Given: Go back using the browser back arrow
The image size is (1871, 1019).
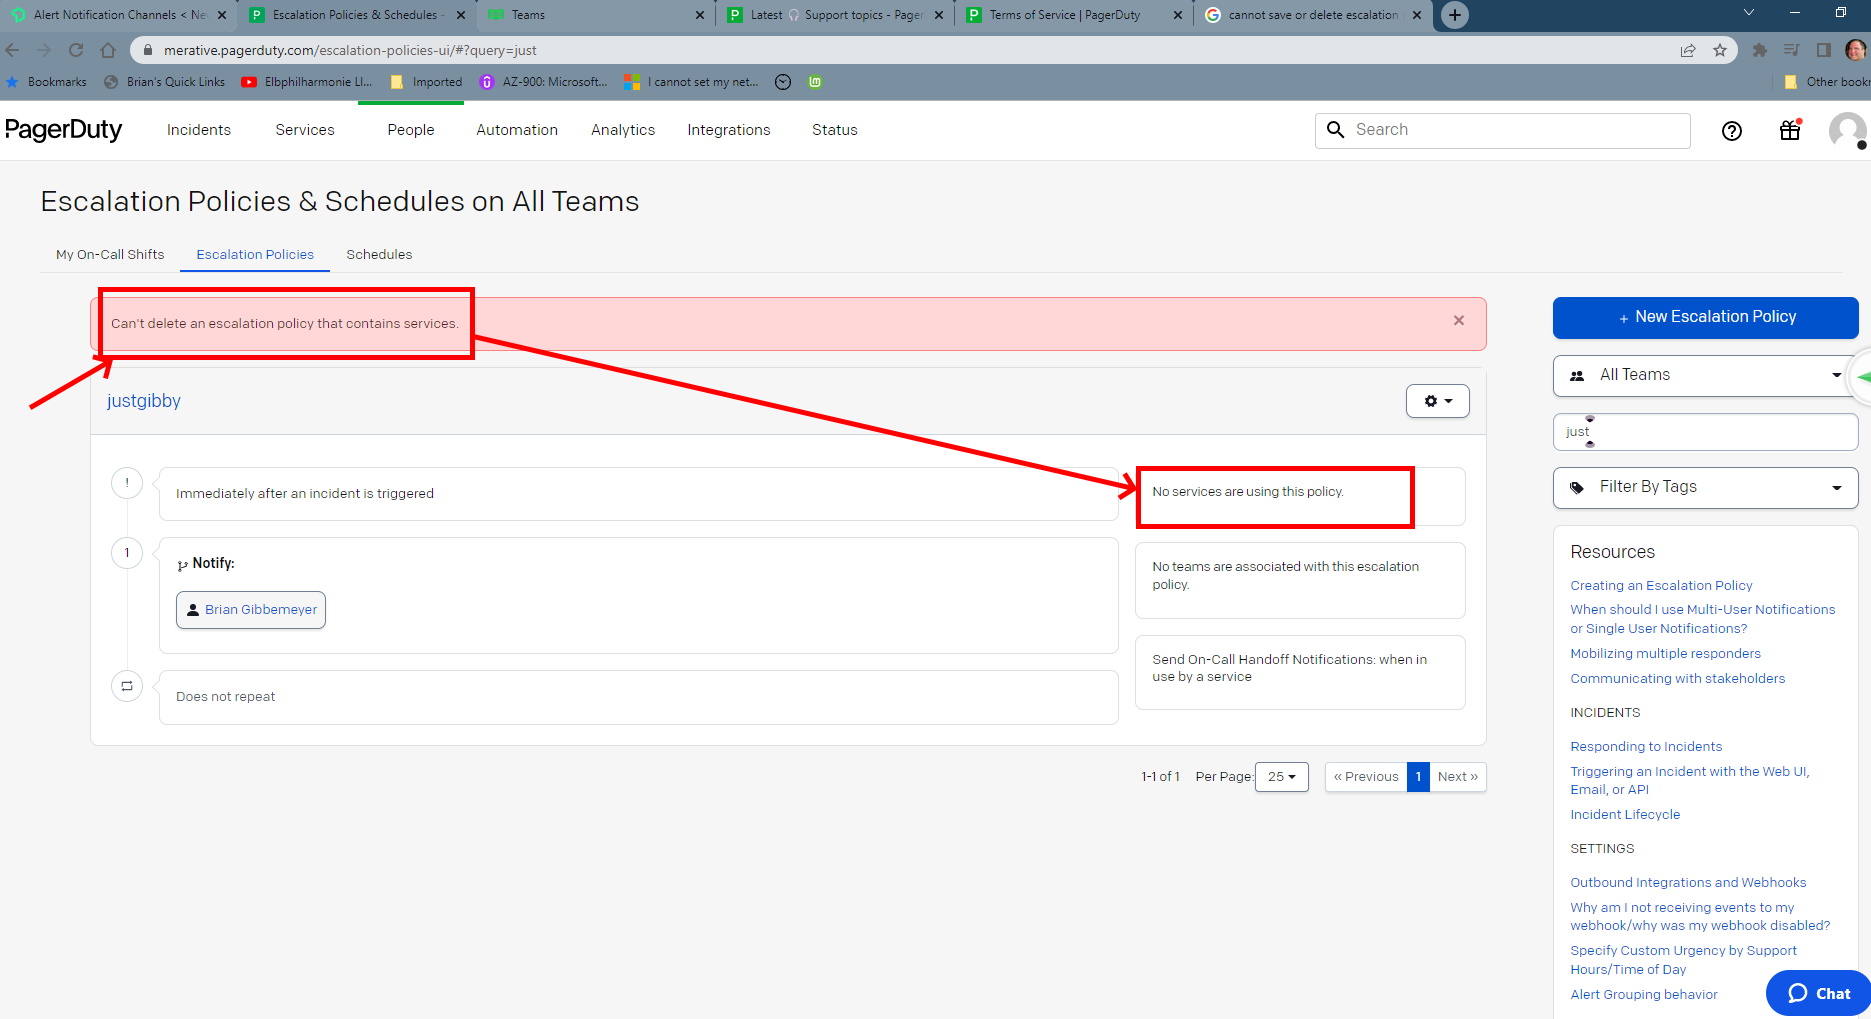Looking at the screenshot, I should pyautogui.click(x=12, y=50).
